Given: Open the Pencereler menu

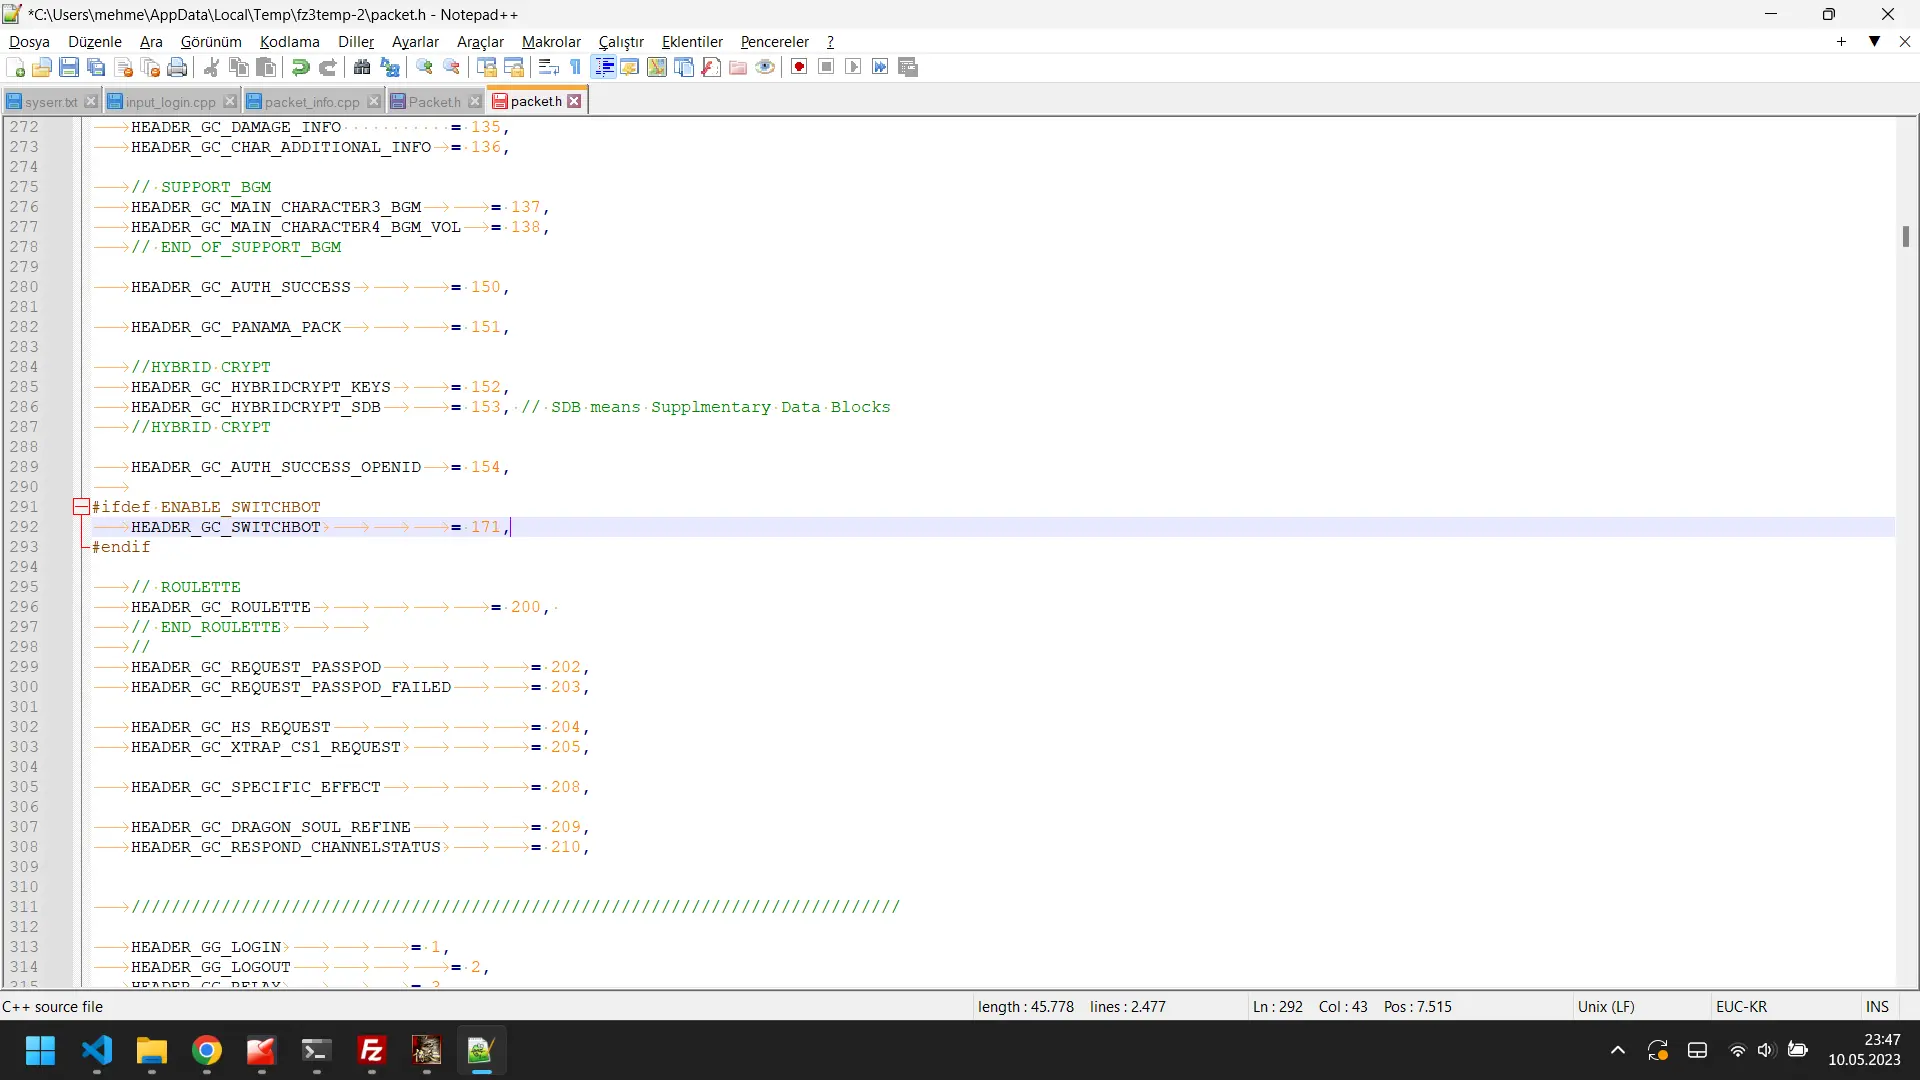Looking at the screenshot, I should click(774, 42).
